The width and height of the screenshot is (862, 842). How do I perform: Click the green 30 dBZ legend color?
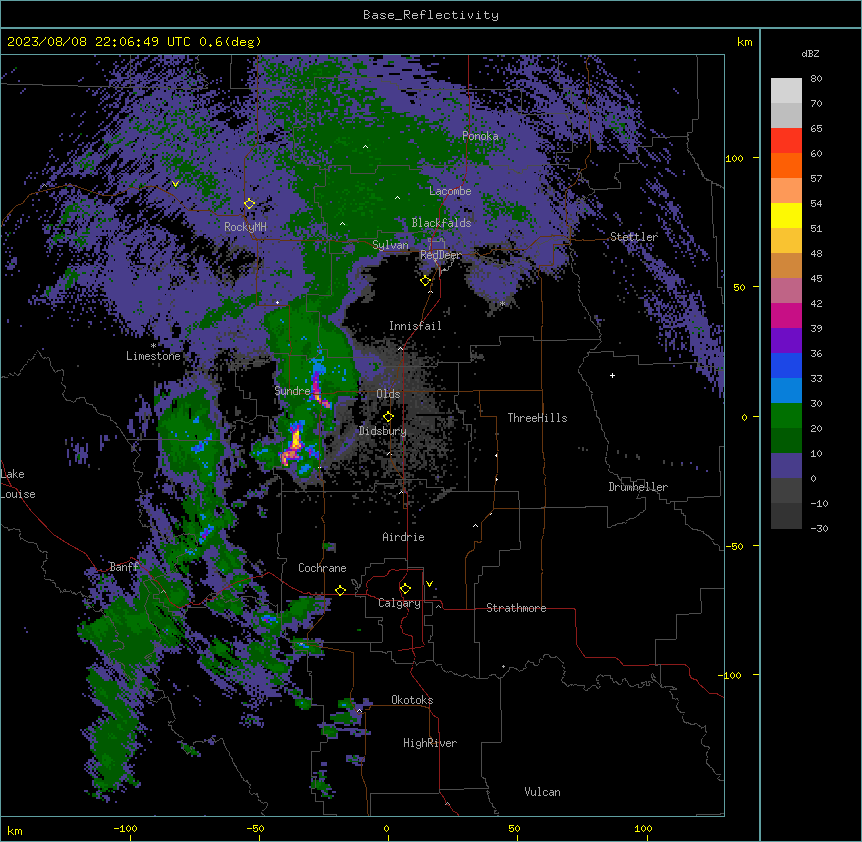786,416
